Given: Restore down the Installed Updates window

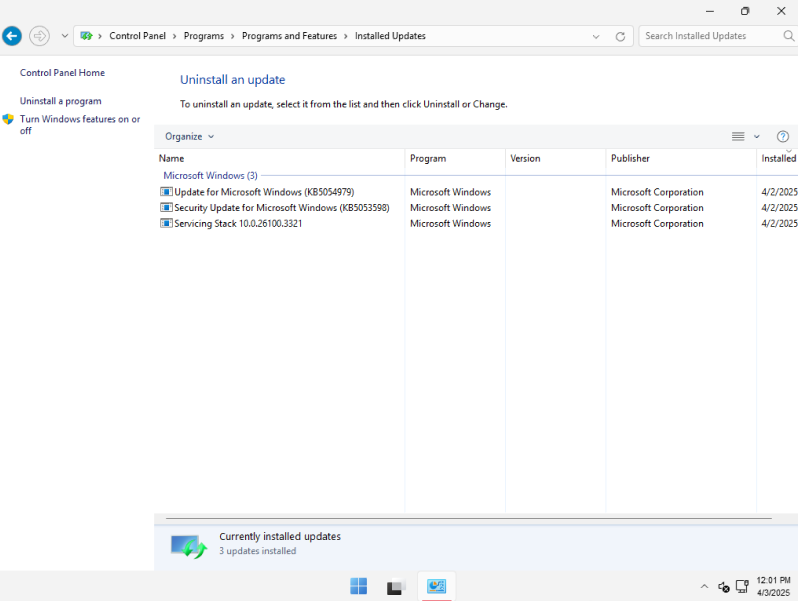Looking at the screenshot, I should point(745,11).
